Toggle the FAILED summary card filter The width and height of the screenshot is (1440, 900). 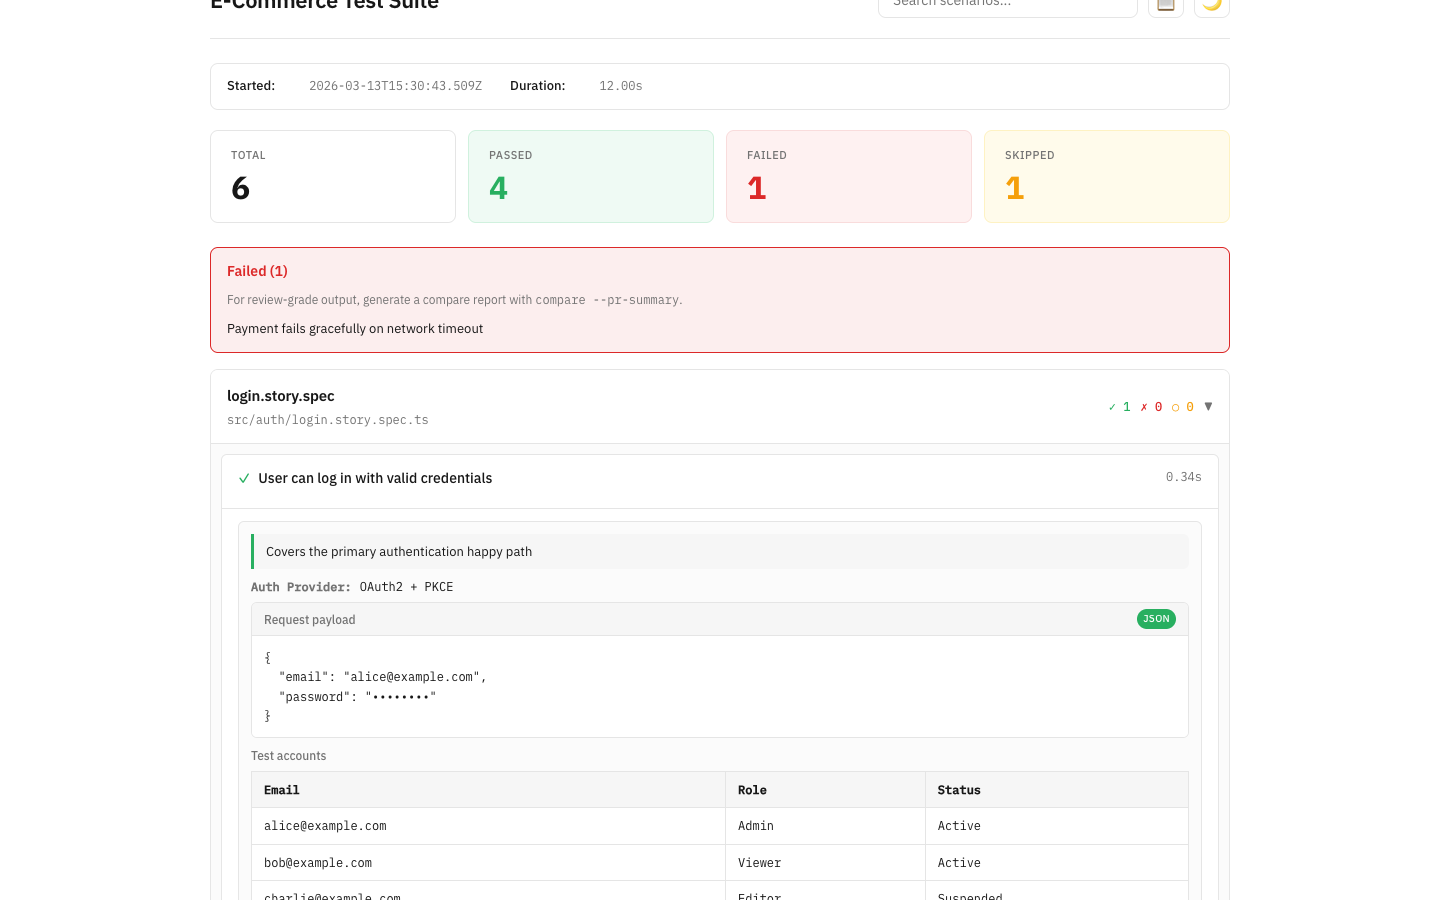[x=848, y=176]
